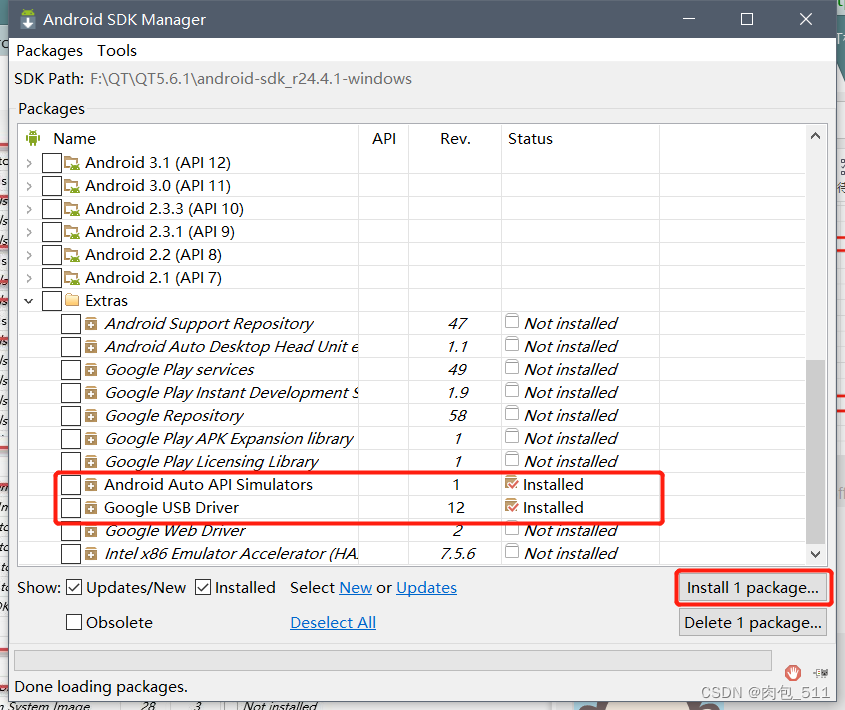Click installed status icon for Google USB Driver

pyautogui.click(x=511, y=506)
